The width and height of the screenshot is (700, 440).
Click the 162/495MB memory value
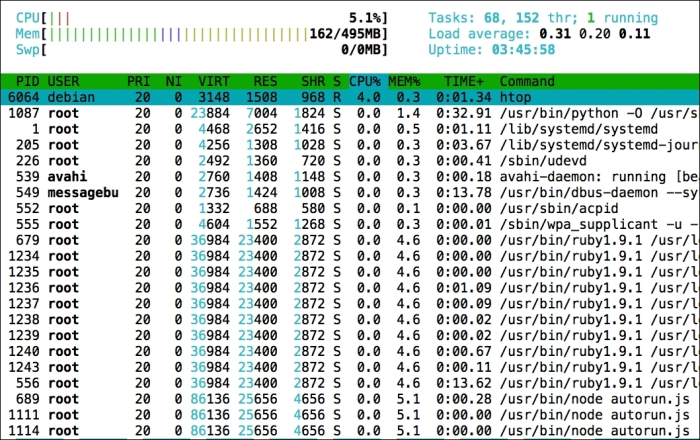pos(345,34)
